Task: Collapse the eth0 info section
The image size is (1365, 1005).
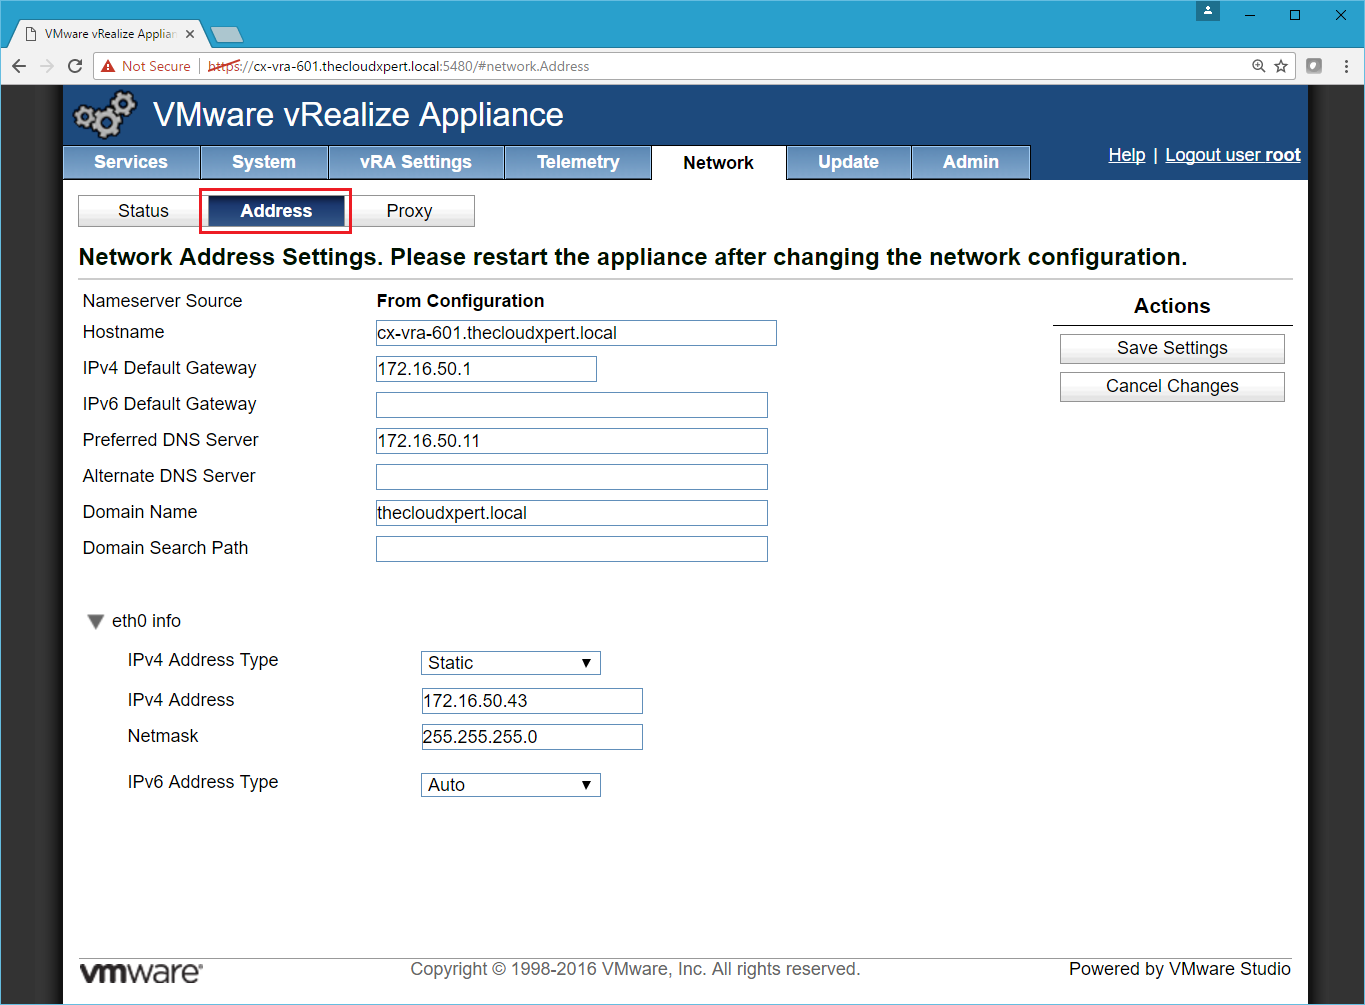Action: click(x=96, y=621)
